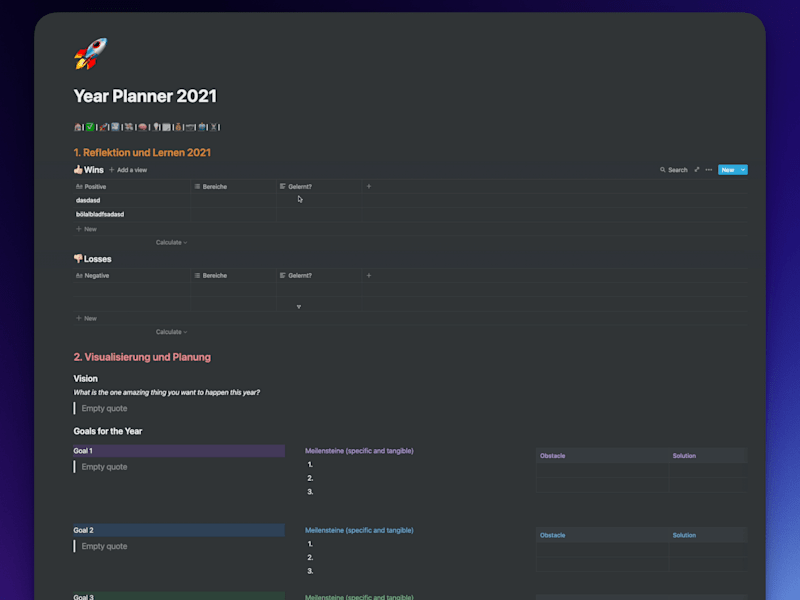Click the empty quote under Goal 2

click(x=105, y=546)
